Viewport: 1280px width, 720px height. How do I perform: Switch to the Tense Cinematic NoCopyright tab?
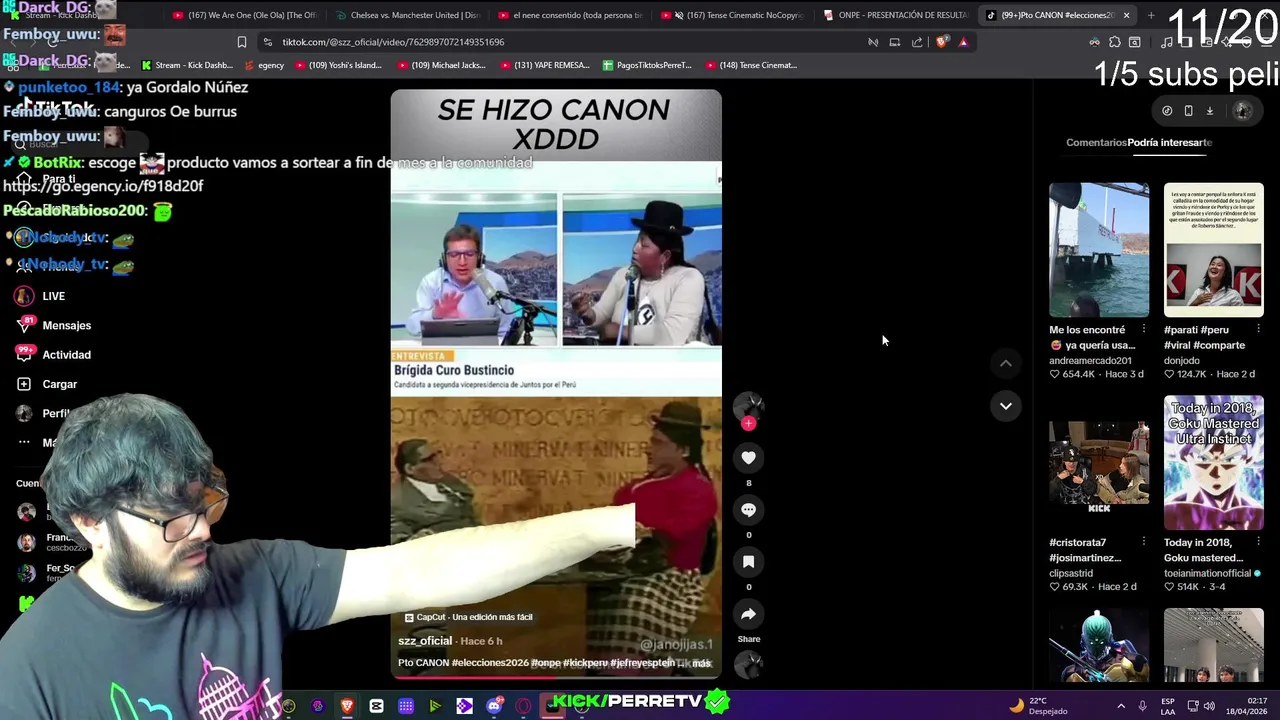[x=731, y=15]
